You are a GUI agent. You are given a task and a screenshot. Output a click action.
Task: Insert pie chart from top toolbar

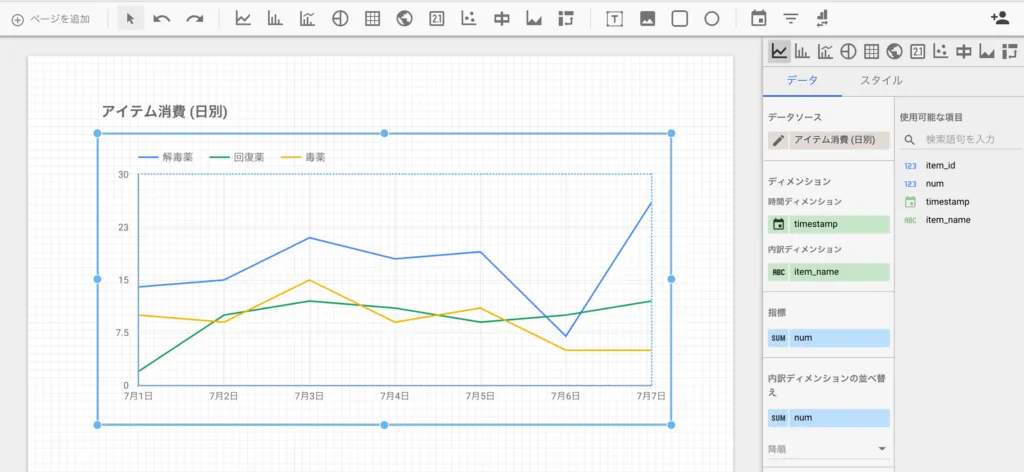click(340, 19)
